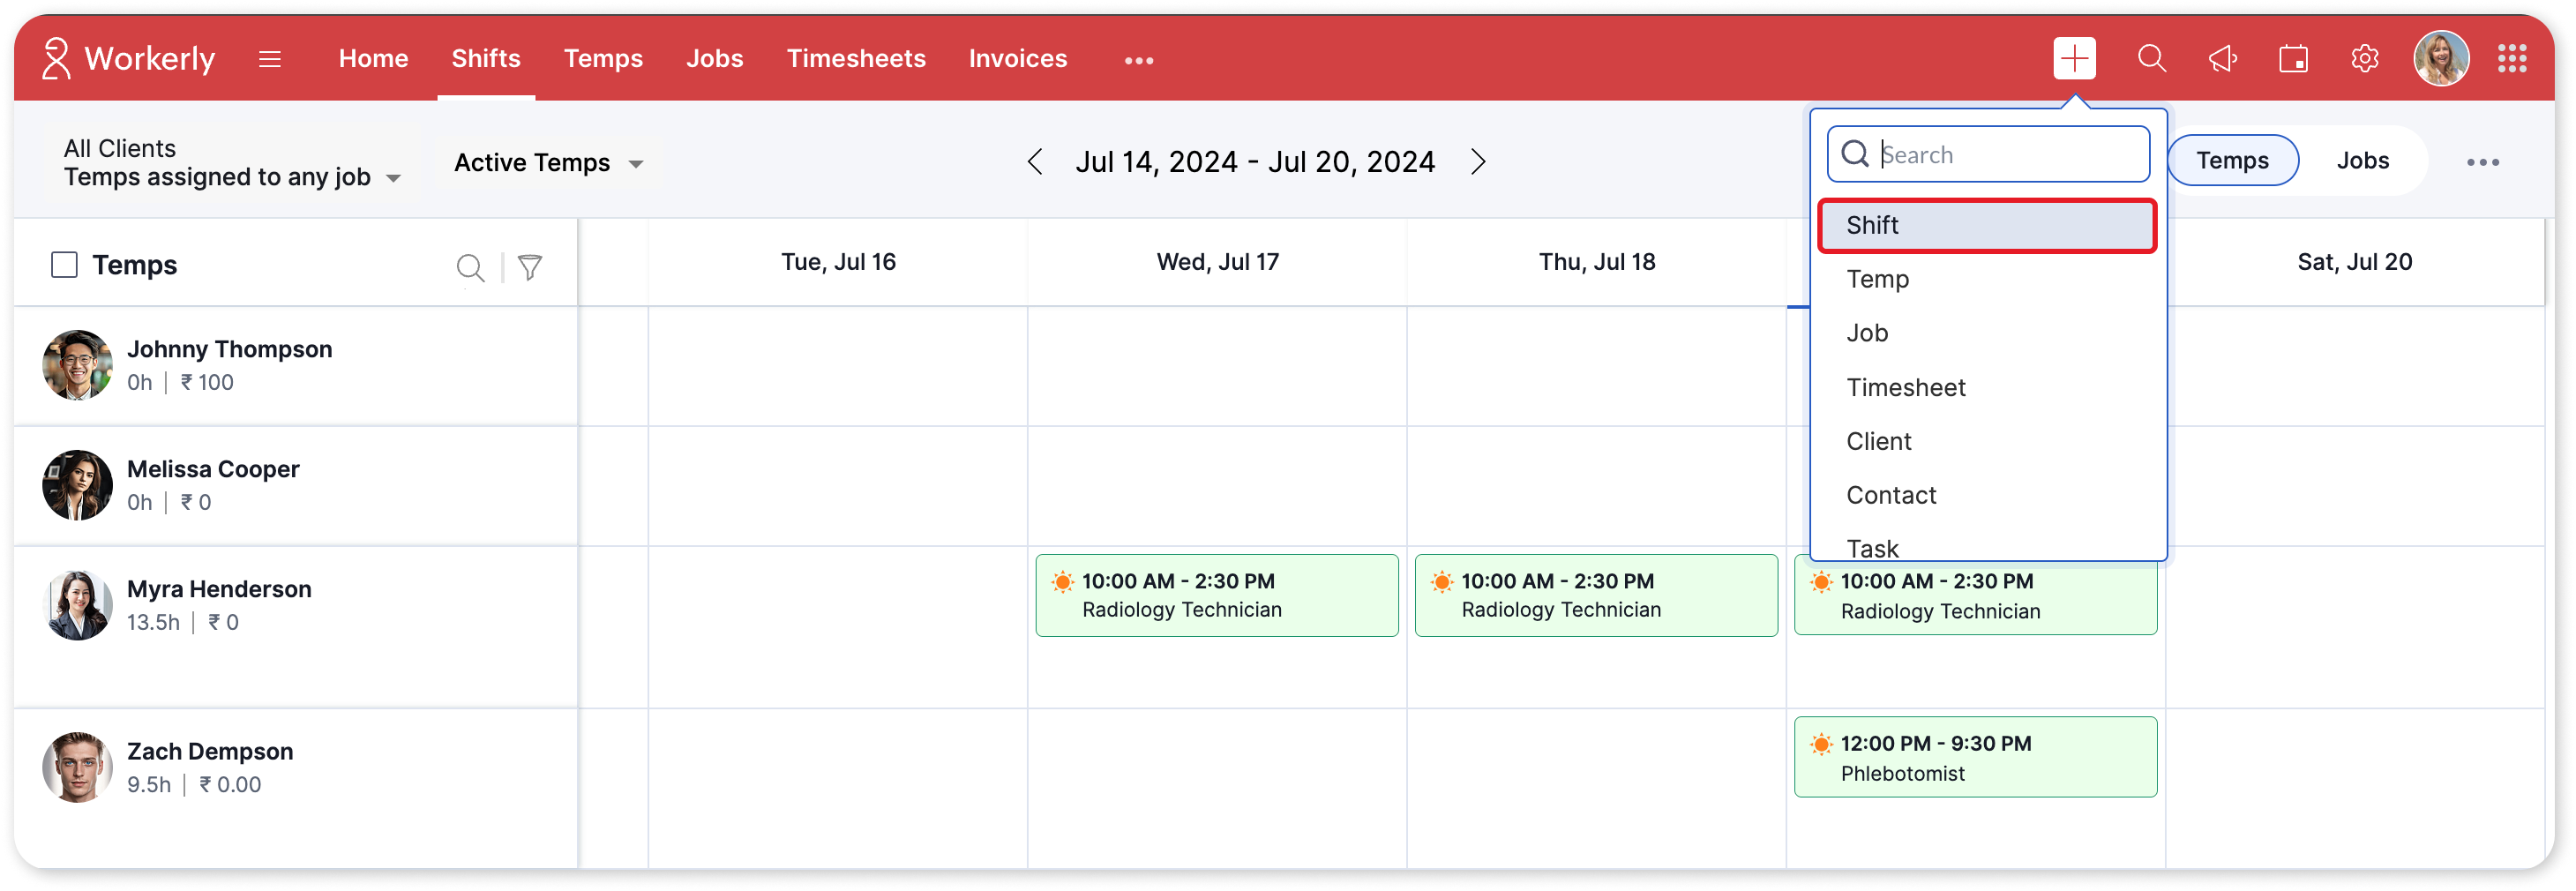Viewport: 2576px width, 891px height.
Task: Open announcements megaphone icon
Action: pyautogui.click(x=2222, y=58)
